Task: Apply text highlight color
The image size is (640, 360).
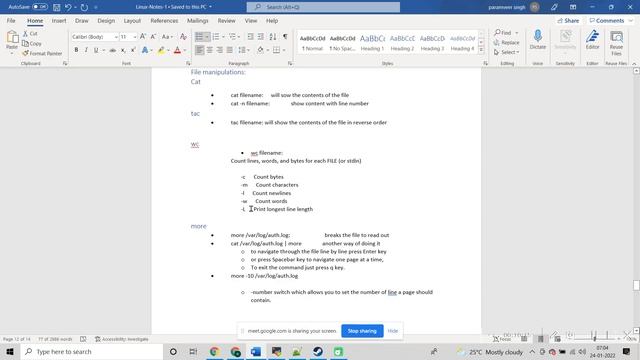Action: tap(161, 50)
